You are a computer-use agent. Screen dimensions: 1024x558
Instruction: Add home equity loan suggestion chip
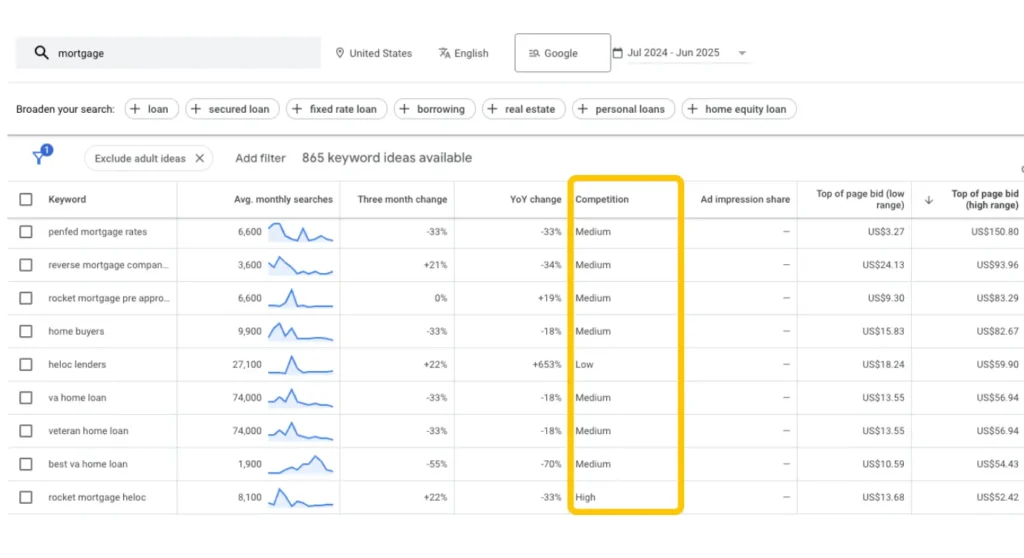(739, 109)
